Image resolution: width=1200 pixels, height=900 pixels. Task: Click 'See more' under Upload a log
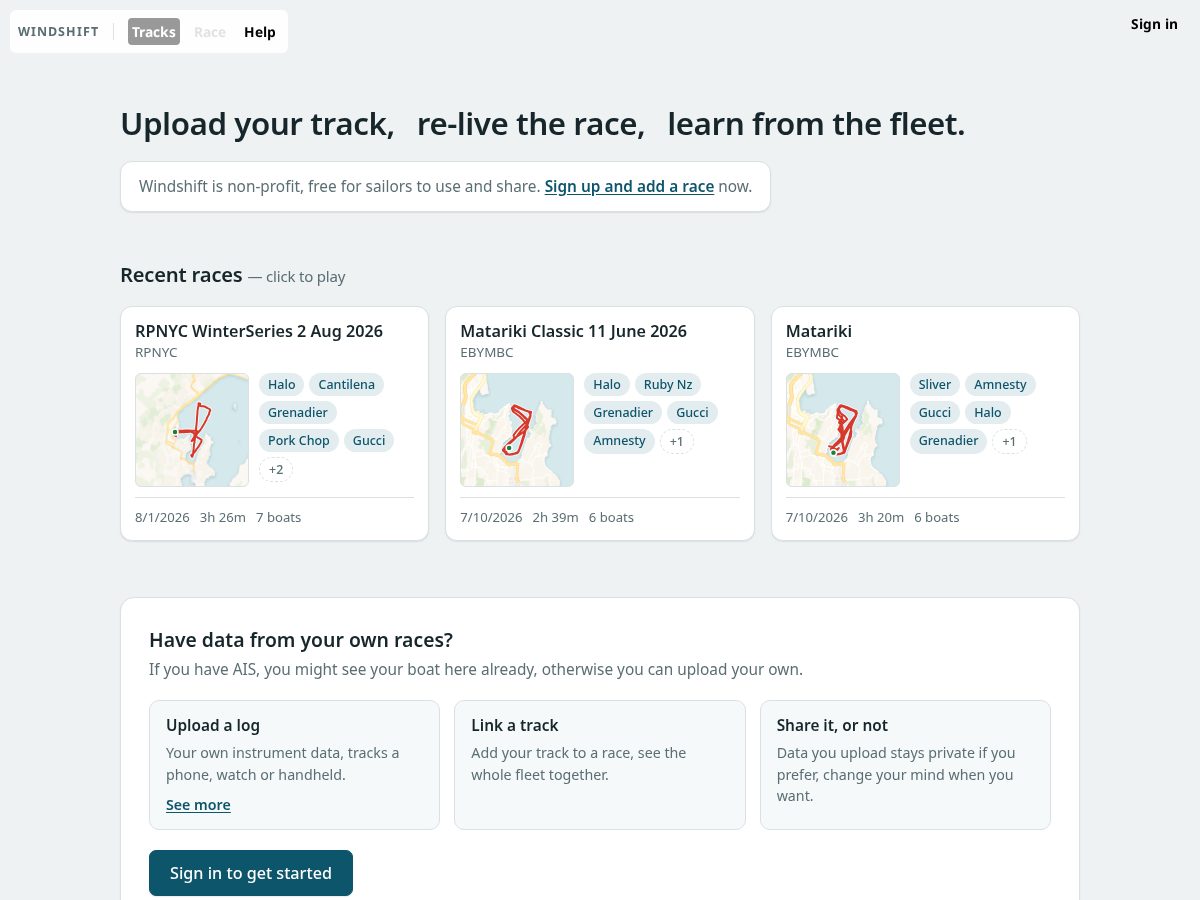[x=198, y=805]
